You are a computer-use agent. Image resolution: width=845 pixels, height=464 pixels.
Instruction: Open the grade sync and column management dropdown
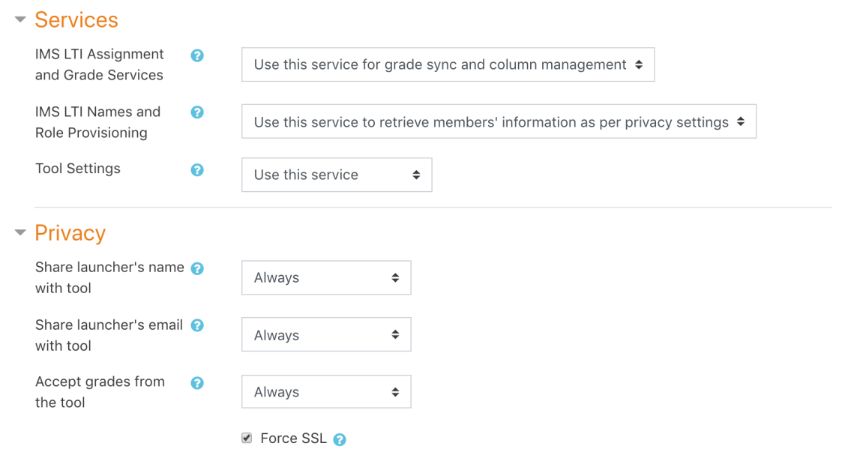point(448,65)
